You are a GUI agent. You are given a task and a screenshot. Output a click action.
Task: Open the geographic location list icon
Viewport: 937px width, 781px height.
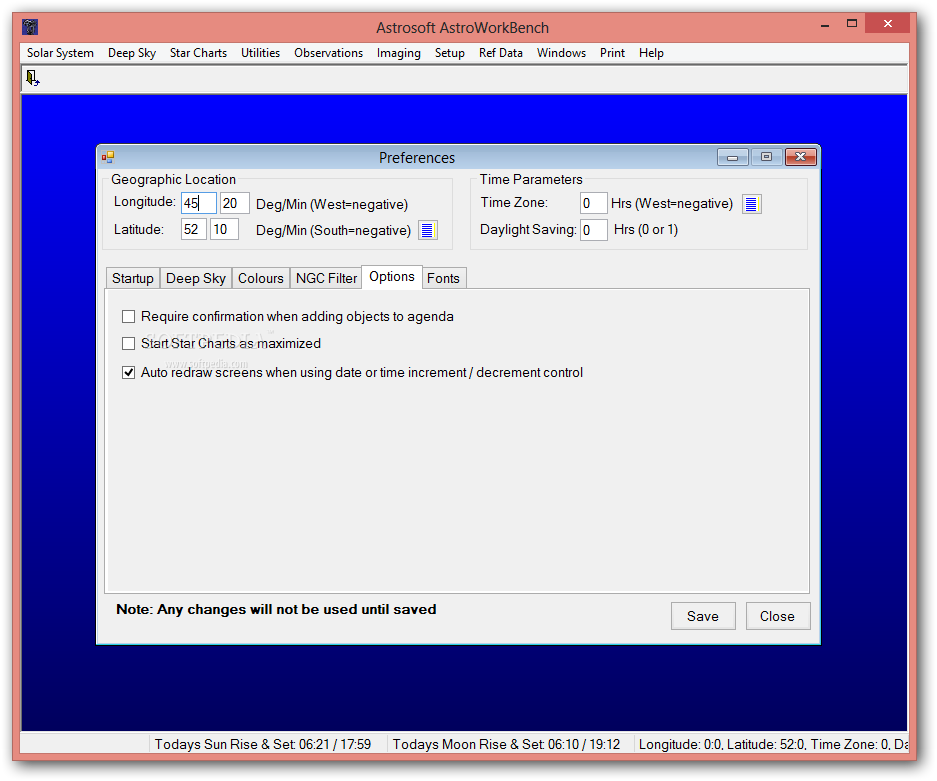pyautogui.click(x=427, y=230)
